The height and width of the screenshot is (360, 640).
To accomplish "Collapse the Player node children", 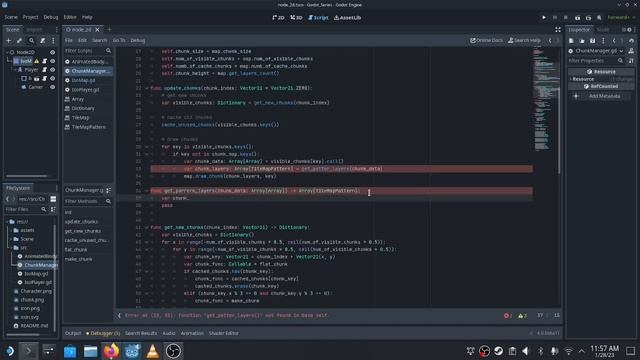I will coord(14,70).
